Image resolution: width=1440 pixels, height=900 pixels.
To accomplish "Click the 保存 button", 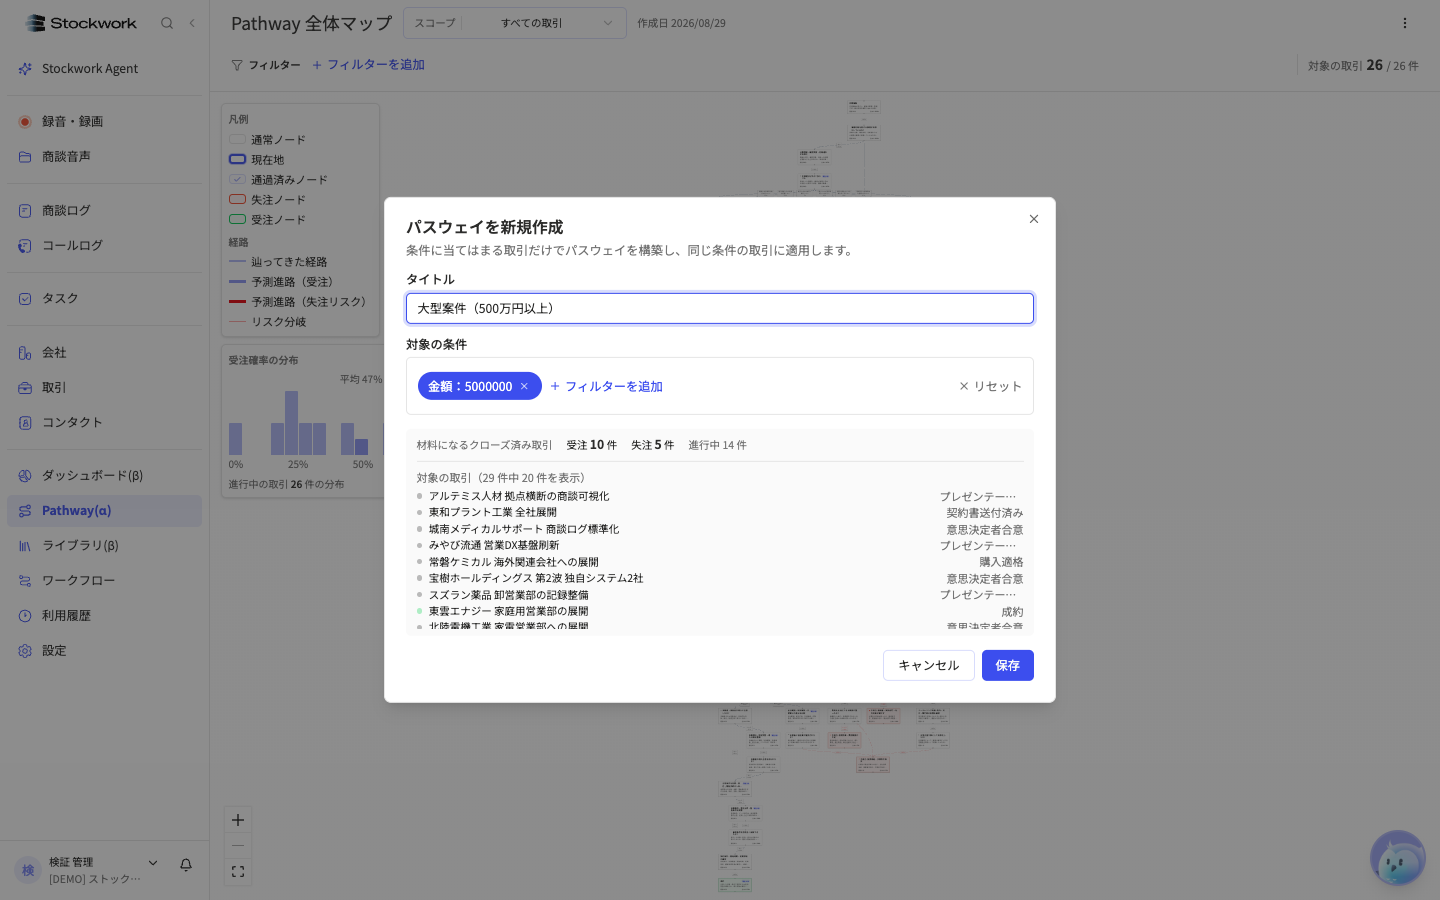I will (1008, 665).
